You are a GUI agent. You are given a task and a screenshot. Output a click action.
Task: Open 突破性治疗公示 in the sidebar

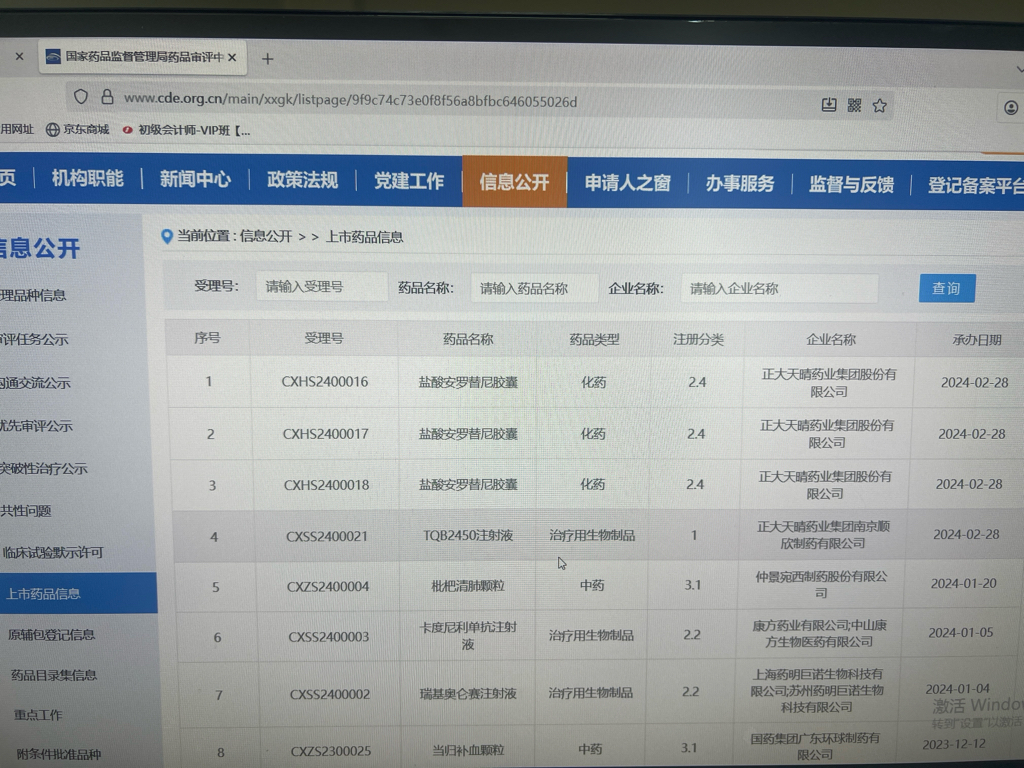click(44, 468)
